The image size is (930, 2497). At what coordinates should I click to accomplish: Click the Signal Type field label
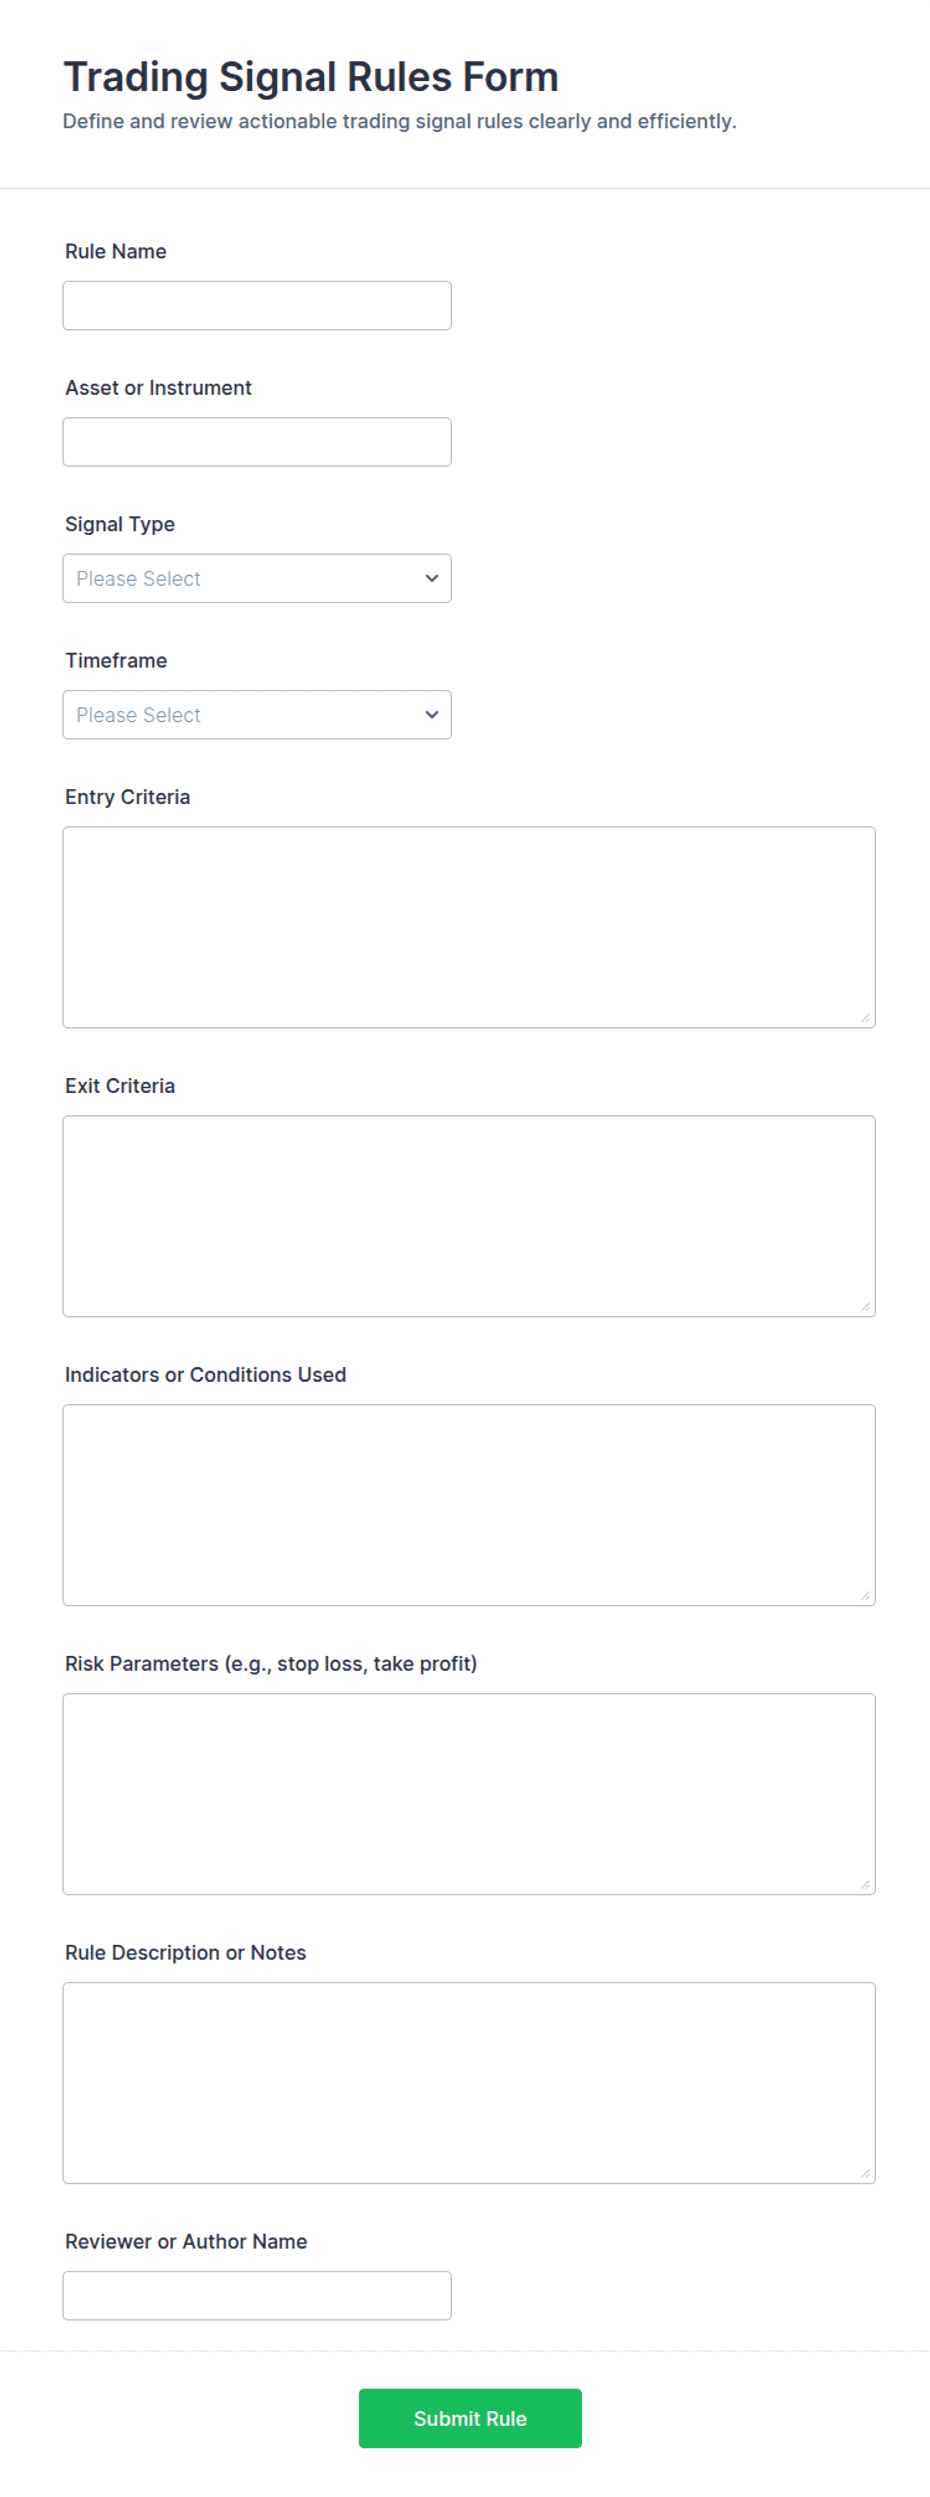(120, 524)
